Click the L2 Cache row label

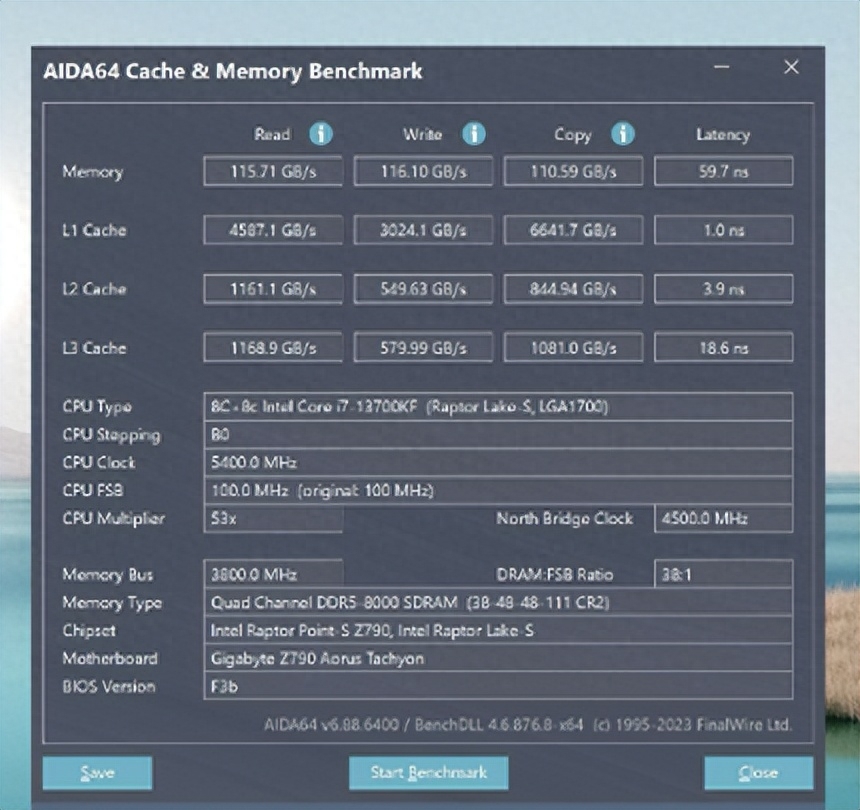[x=94, y=289]
